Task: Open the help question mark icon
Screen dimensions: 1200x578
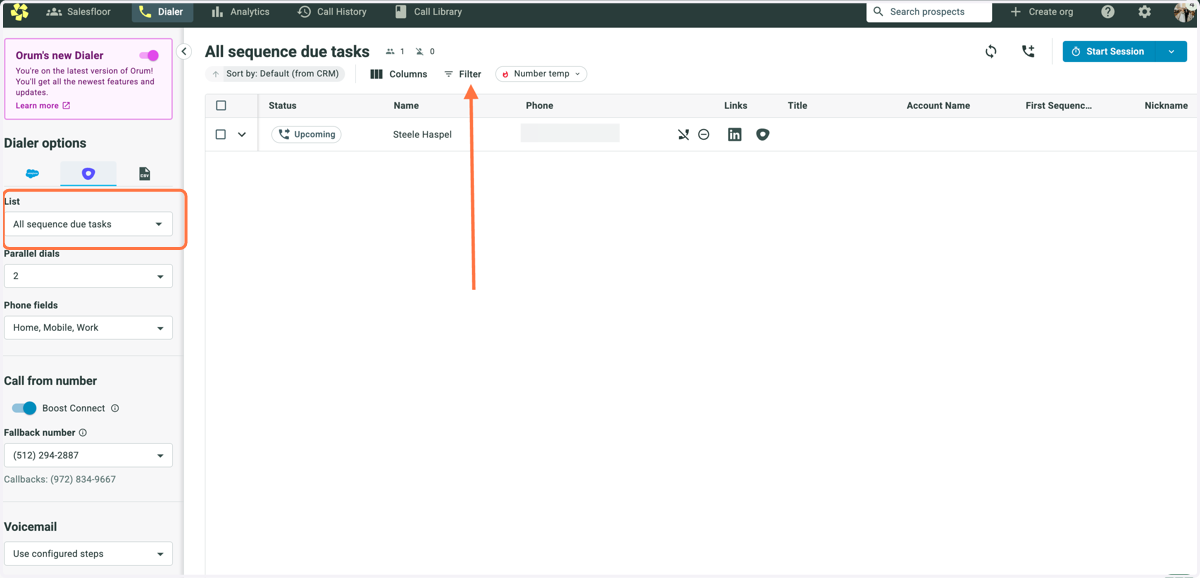Action: pyautogui.click(x=1108, y=12)
